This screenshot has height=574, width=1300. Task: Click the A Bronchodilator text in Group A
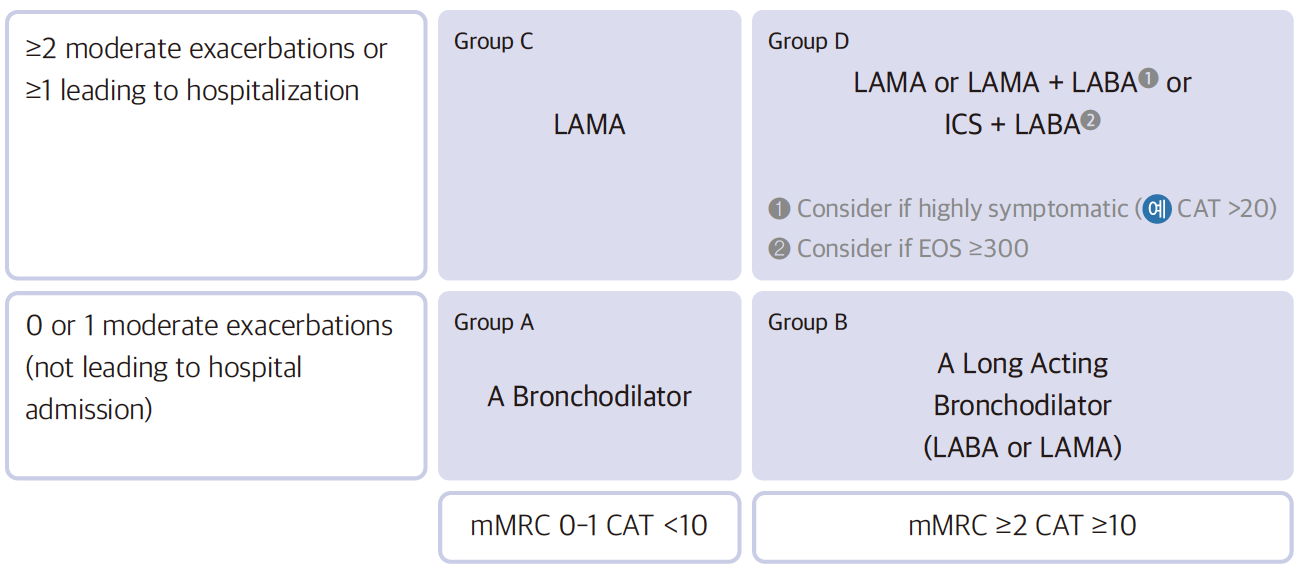click(x=589, y=397)
